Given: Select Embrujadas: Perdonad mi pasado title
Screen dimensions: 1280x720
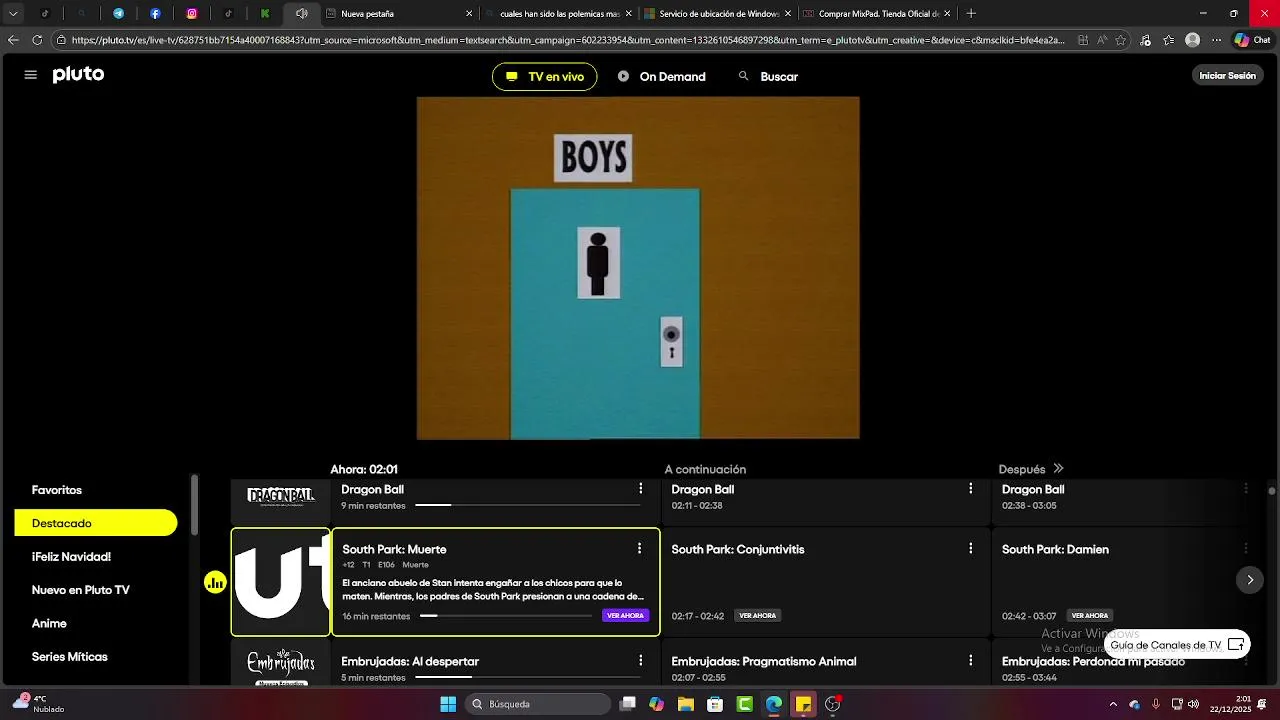Looking at the screenshot, I should click(x=1093, y=662).
